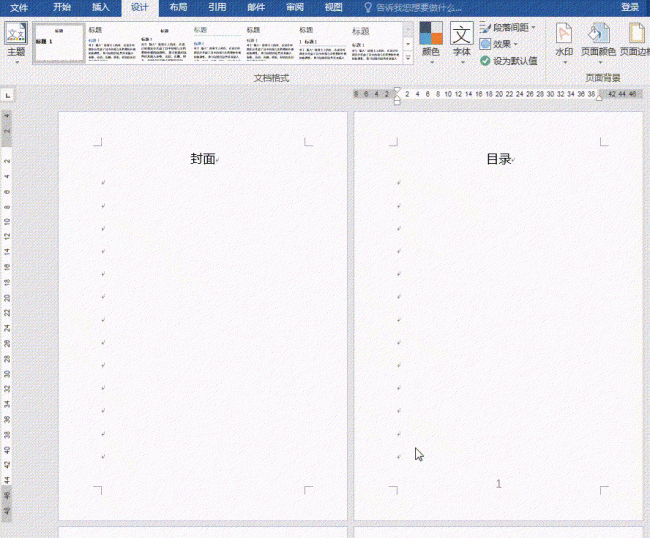Click the right indent marker on ruler
This screenshot has height=538, width=650.
(599, 98)
